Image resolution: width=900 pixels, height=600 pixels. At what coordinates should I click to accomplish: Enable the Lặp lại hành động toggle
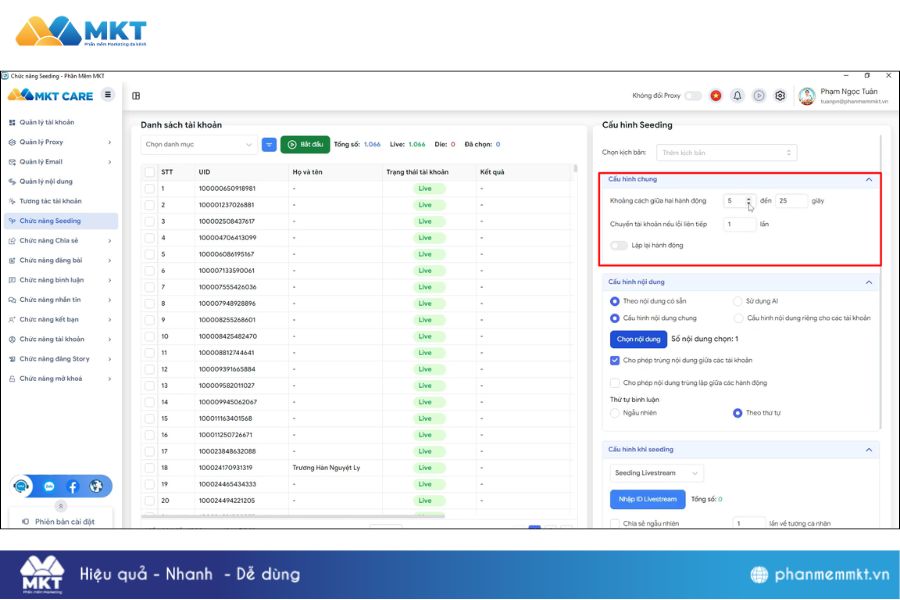(x=619, y=245)
